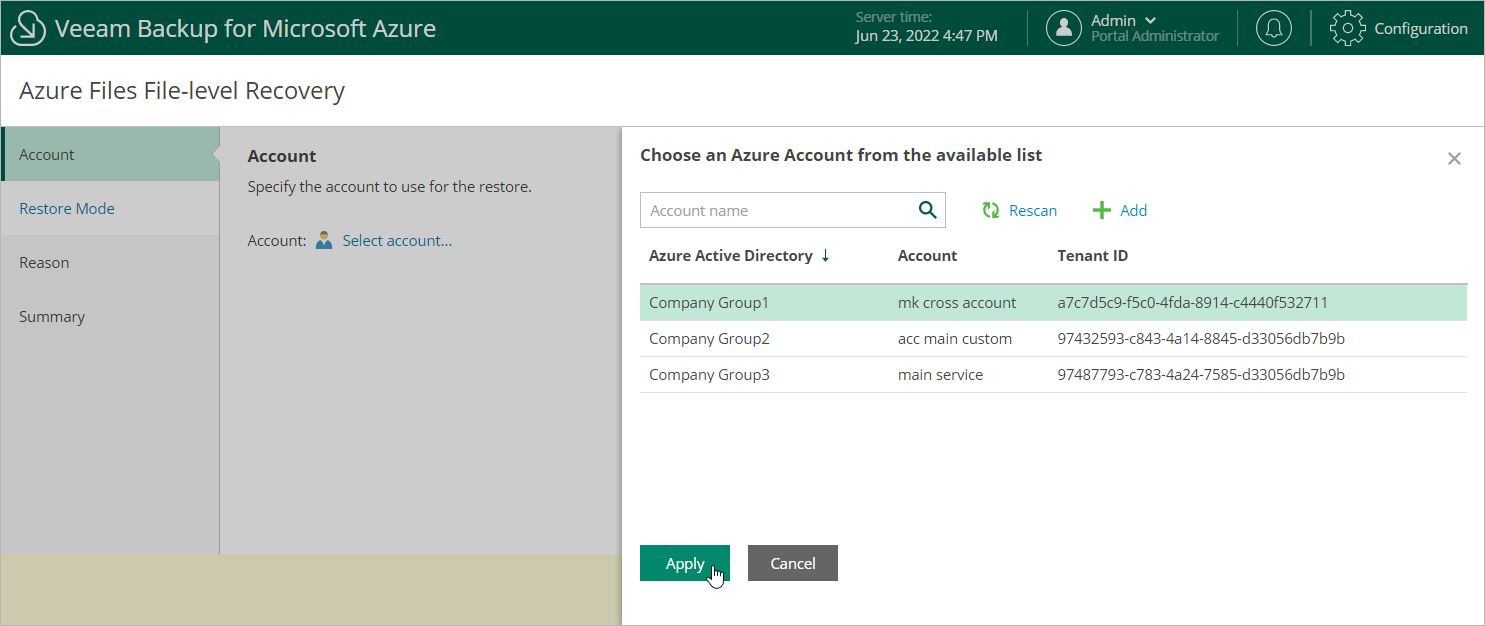Image resolution: width=1485 pixels, height=626 pixels.
Task: Click the Select account link
Action: (x=397, y=240)
